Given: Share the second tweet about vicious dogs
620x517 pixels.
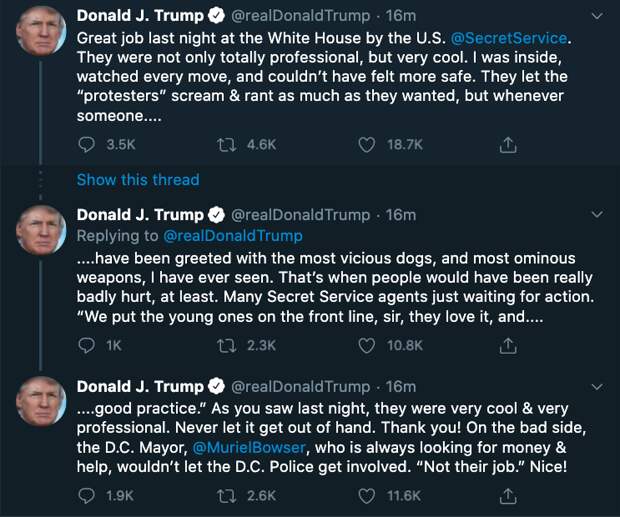Looking at the screenshot, I should point(508,345).
